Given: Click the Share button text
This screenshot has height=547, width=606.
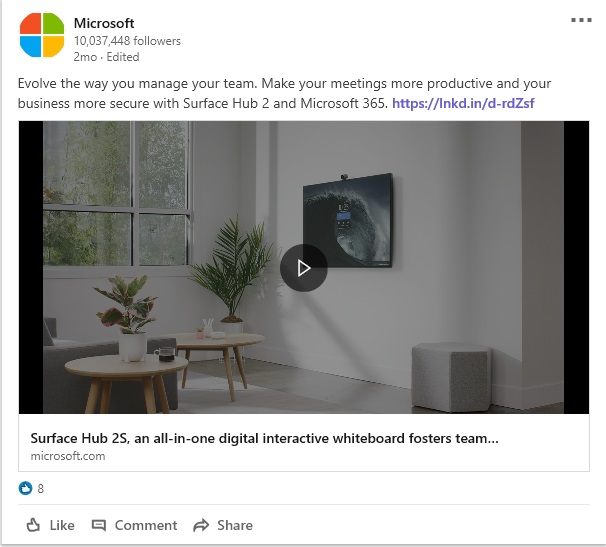Looking at the screenshot, I should click(x=235, y=525).
